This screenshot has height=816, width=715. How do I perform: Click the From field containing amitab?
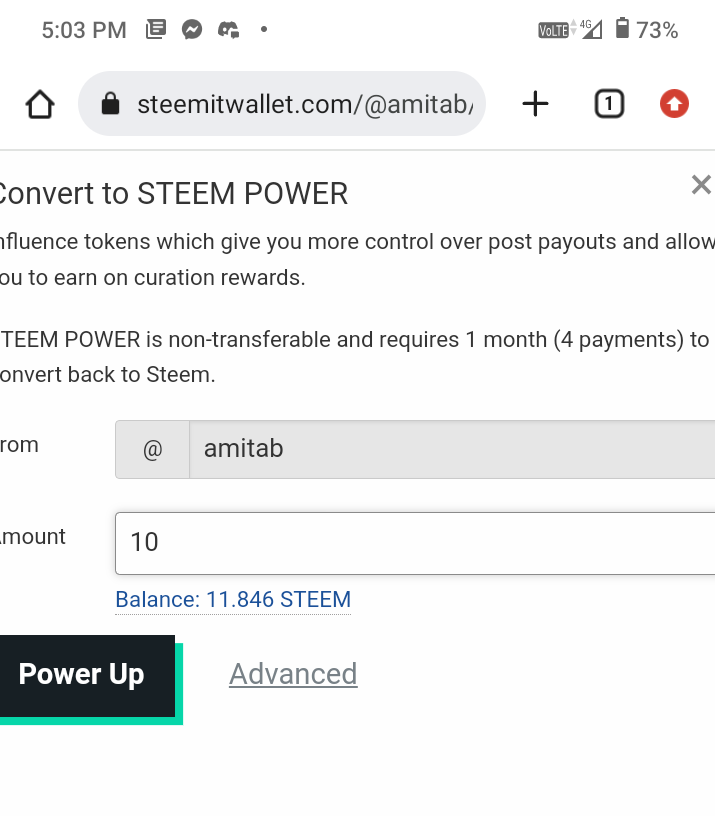[450, 449]
